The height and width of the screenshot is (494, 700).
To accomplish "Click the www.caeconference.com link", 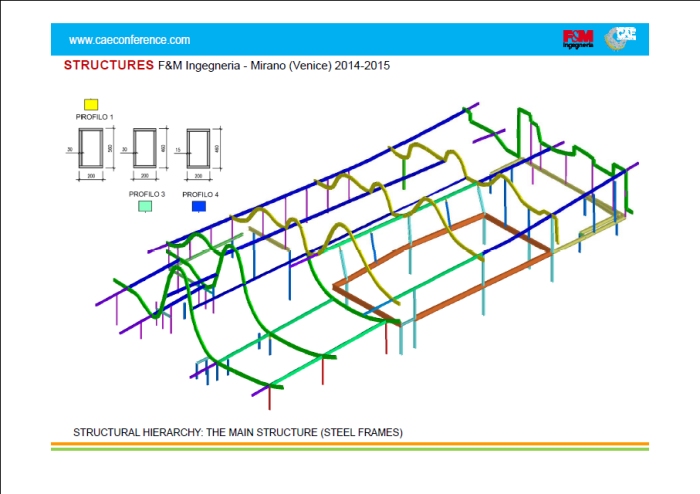I will [x=129, y=40].
